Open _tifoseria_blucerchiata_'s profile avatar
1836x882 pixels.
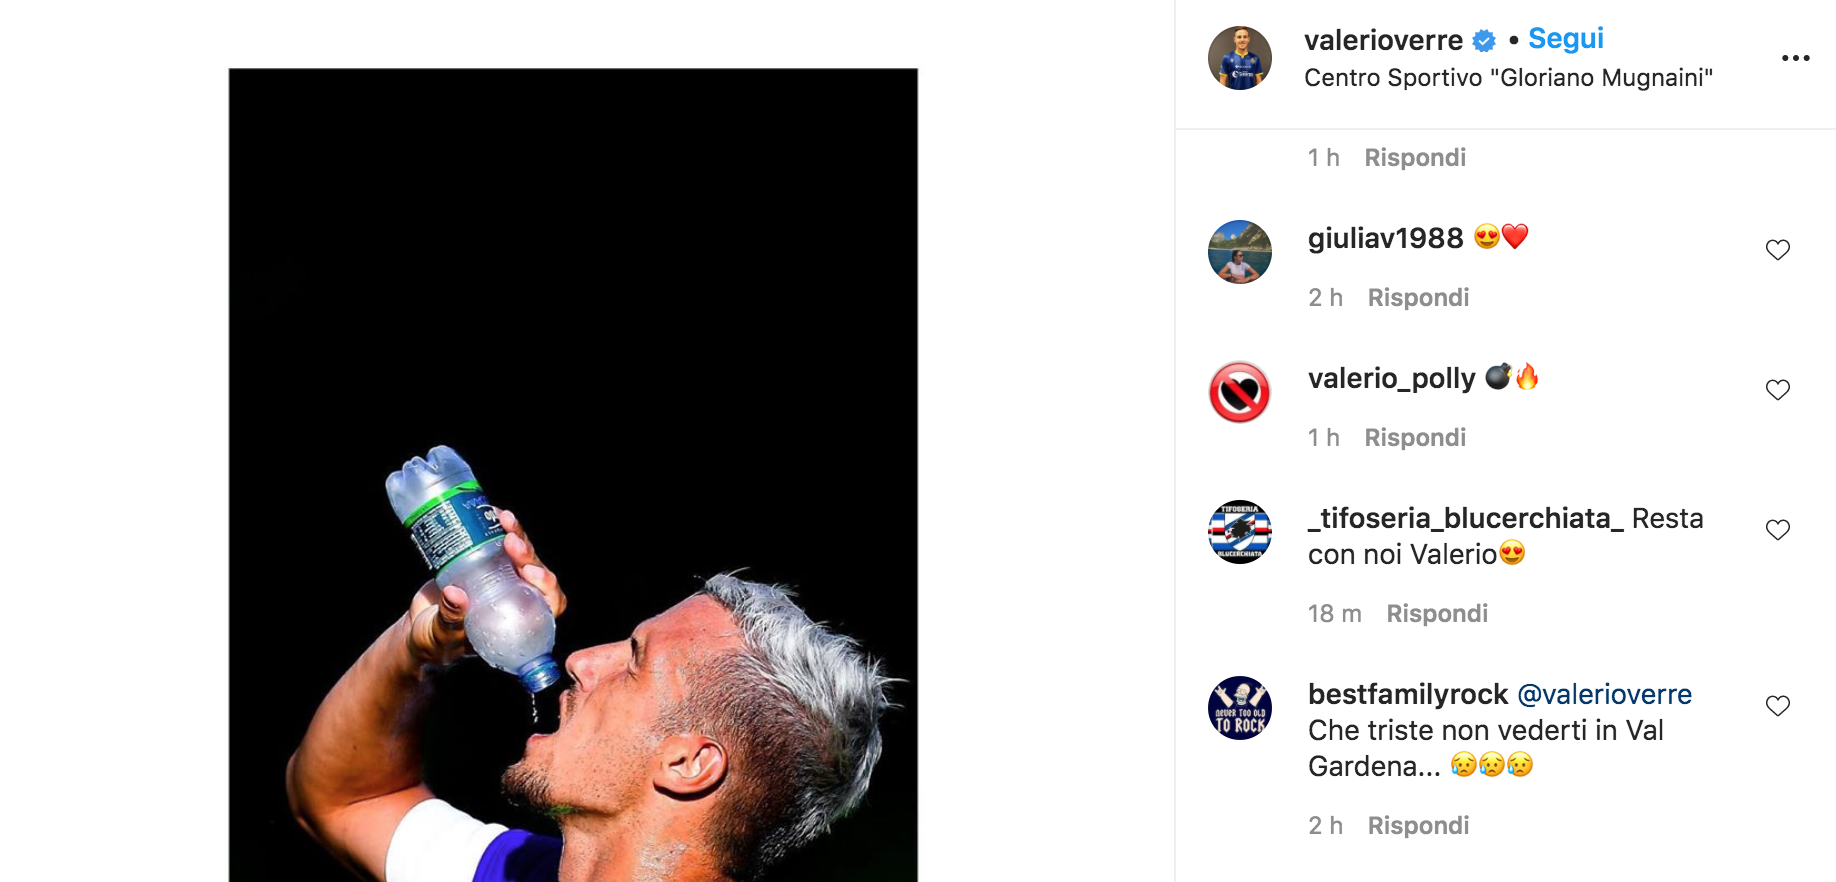(x=1239, y=532)
